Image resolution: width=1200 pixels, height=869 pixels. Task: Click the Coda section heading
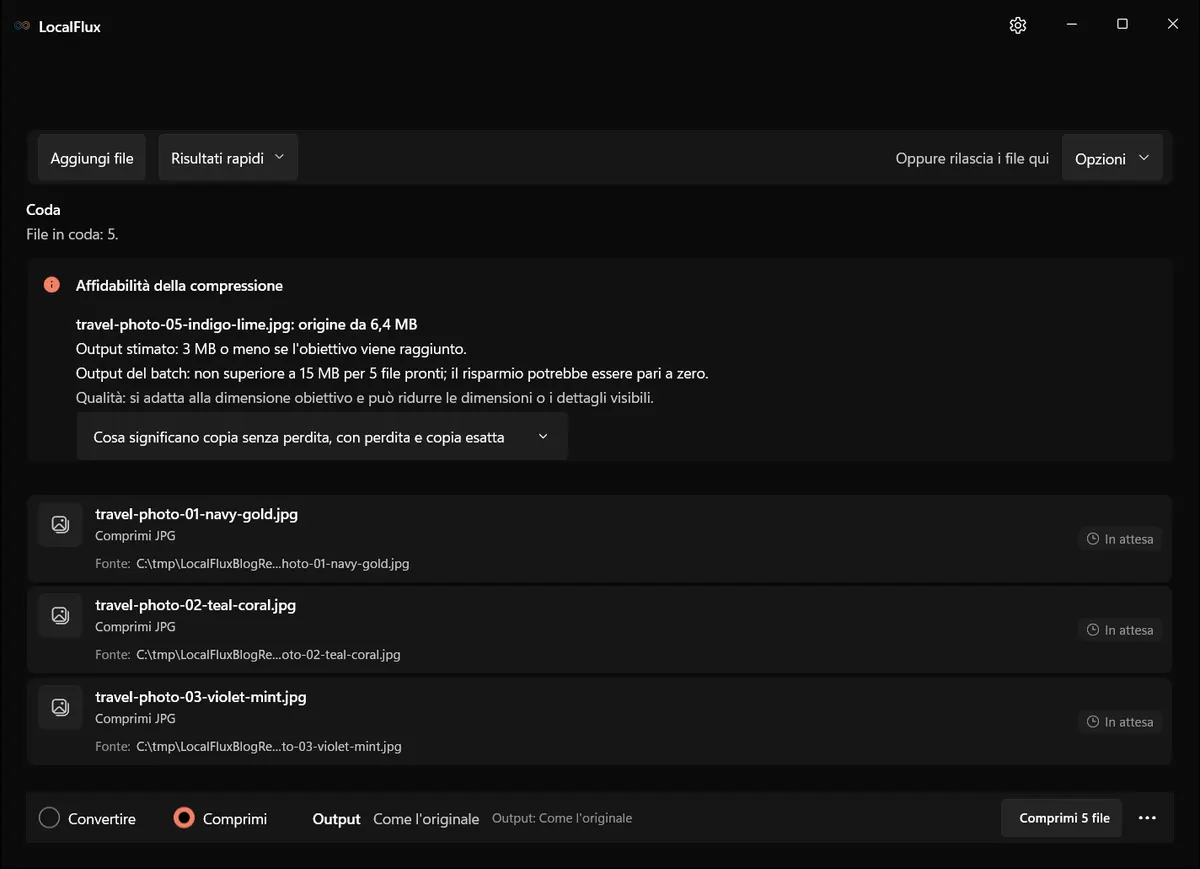[x=43, y=210]
